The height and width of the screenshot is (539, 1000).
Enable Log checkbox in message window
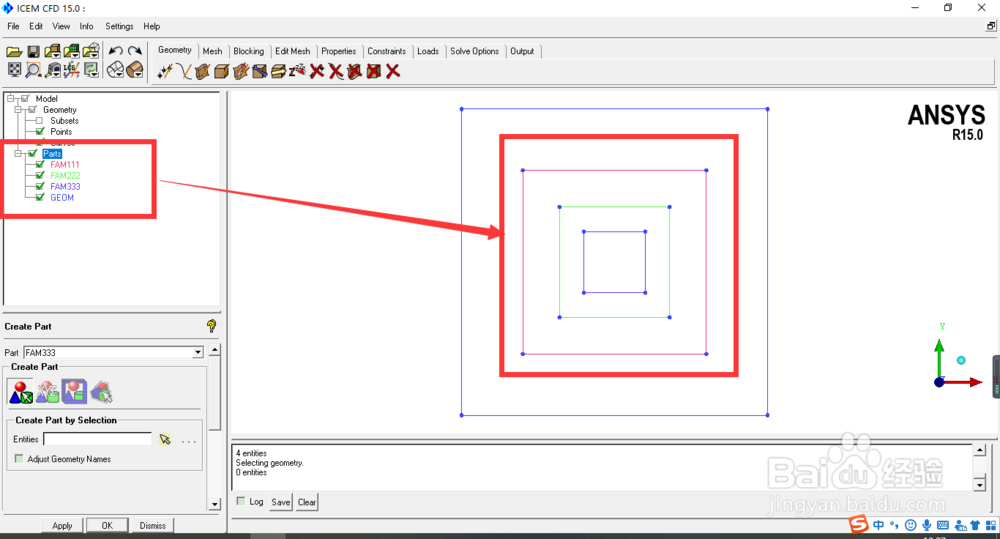(240, 501)
